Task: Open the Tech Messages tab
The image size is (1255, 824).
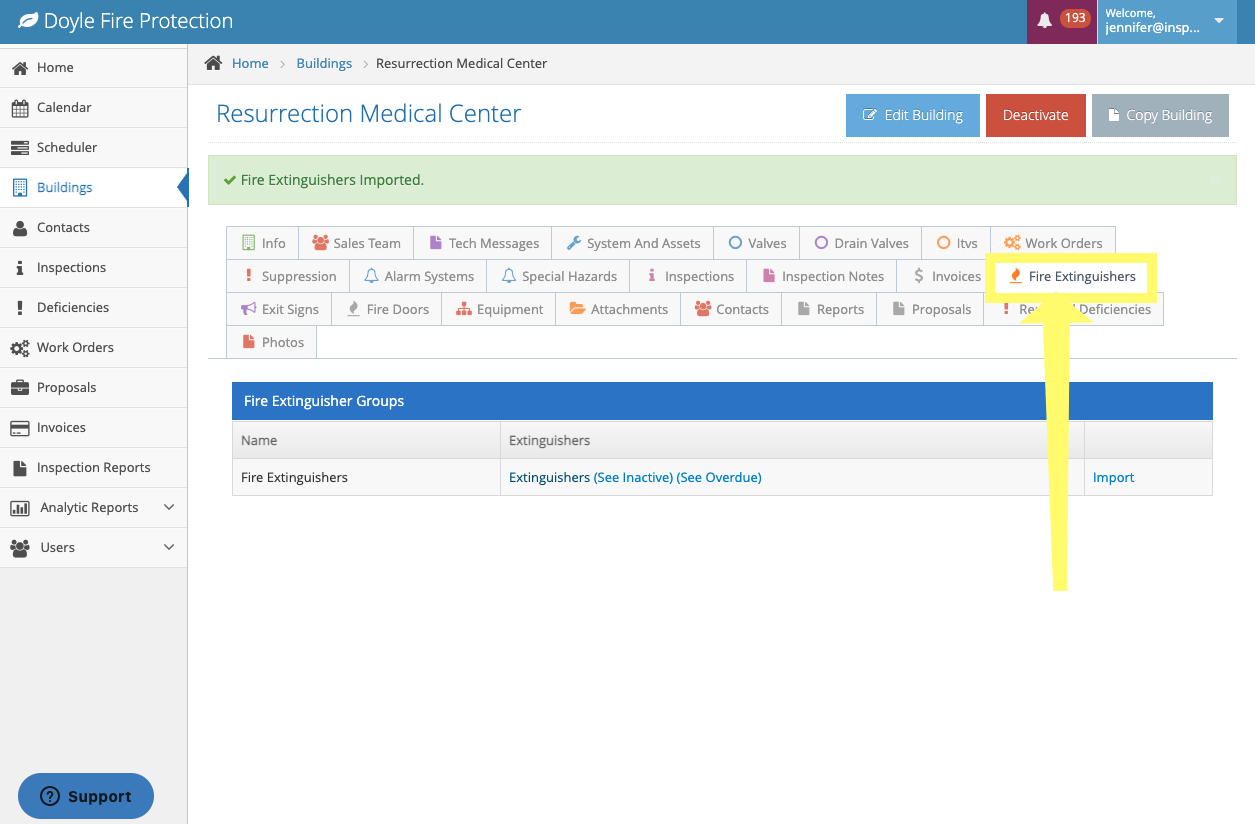Action: pos(483,243)
